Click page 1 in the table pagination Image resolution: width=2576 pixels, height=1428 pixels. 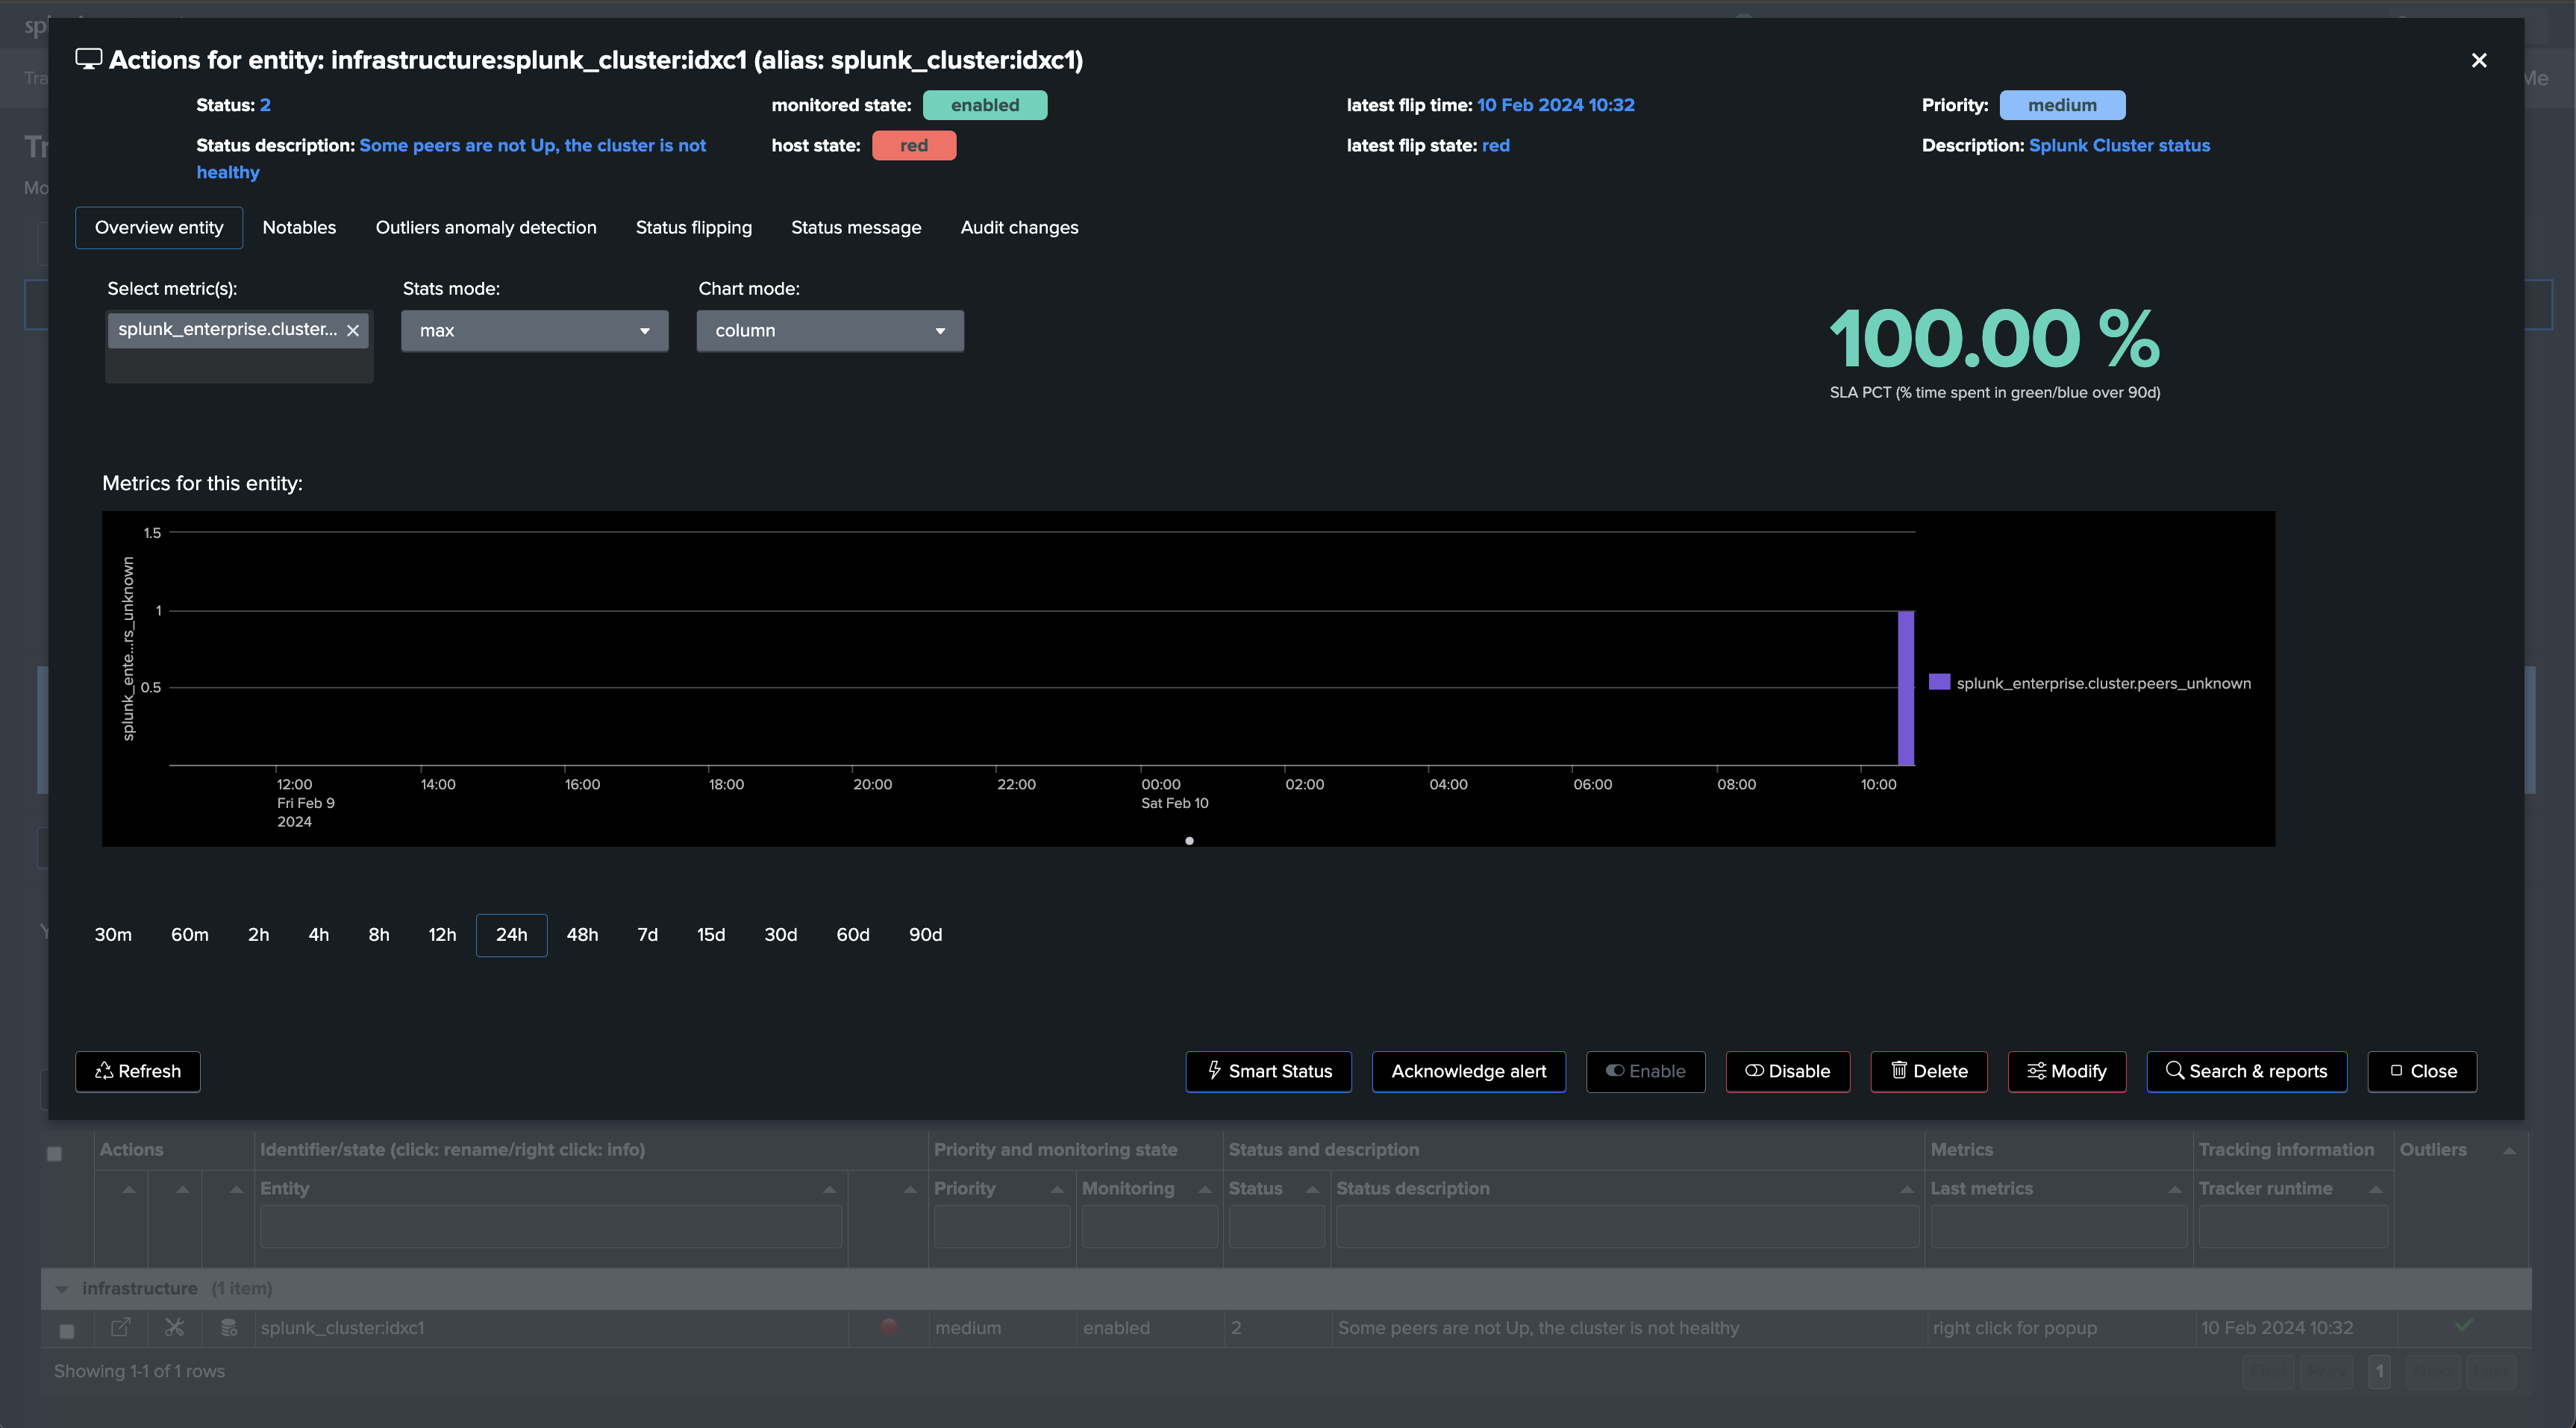pos(2379,1372)
